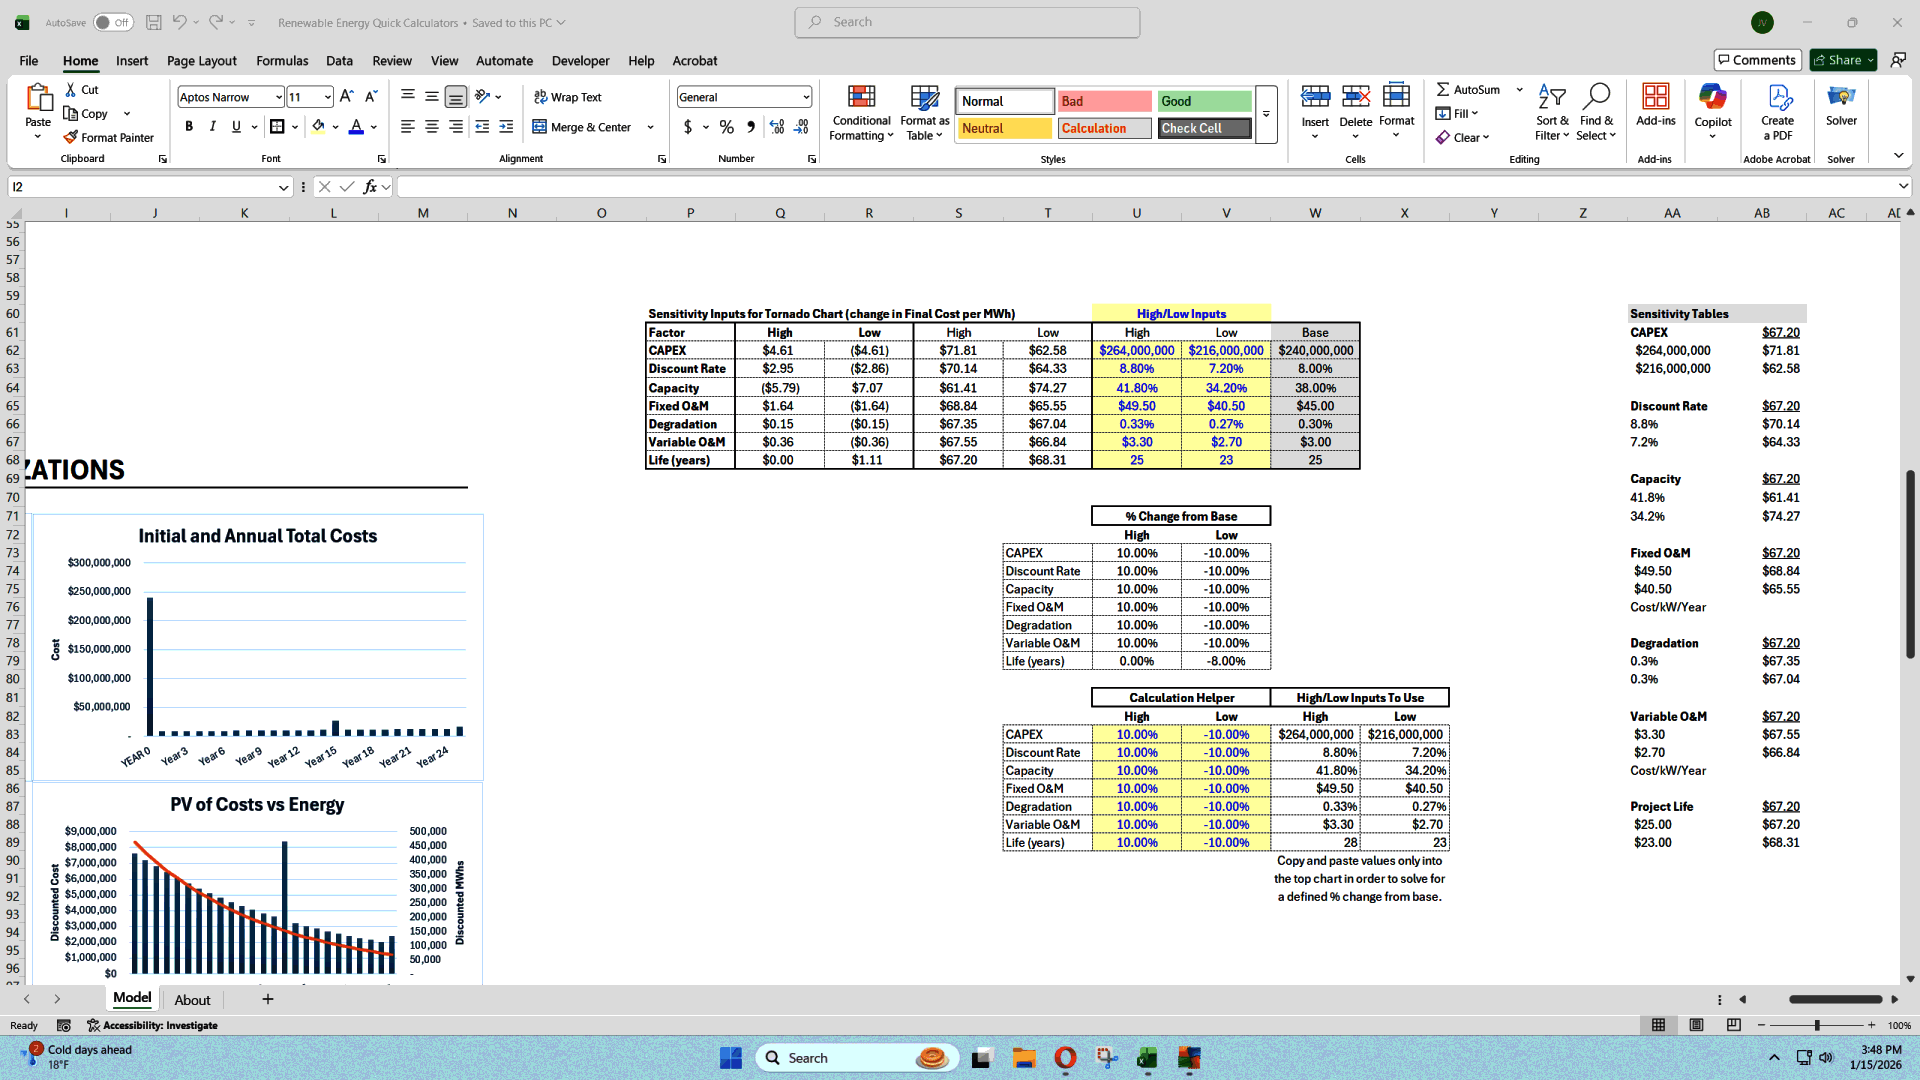Select the Format Painter tool
Viewport: 1920px width, 1080px height.
[109, 137]
